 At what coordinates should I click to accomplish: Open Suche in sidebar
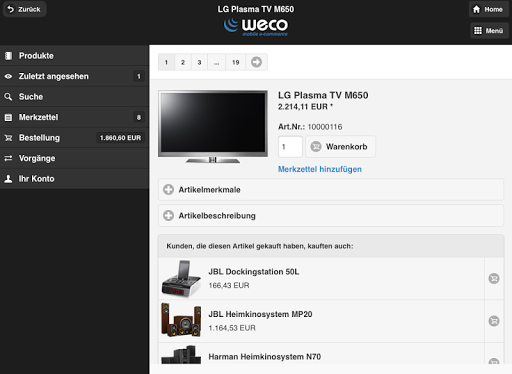click(74, 97)
